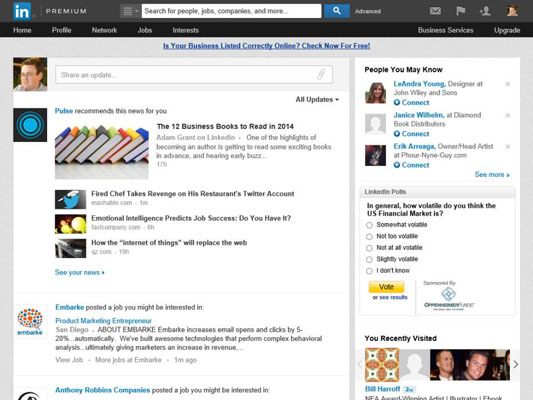This screenshot has height=400, width=533.
Task: Click the LinkedIn logo
Action: coord(22,11)
